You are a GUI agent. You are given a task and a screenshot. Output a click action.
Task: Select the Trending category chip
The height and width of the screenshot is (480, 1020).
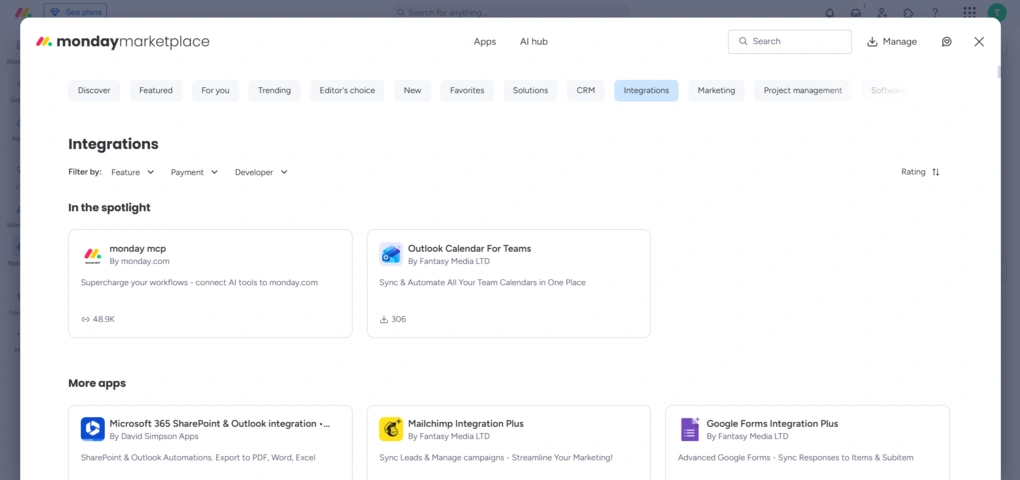tap(275, 90)
